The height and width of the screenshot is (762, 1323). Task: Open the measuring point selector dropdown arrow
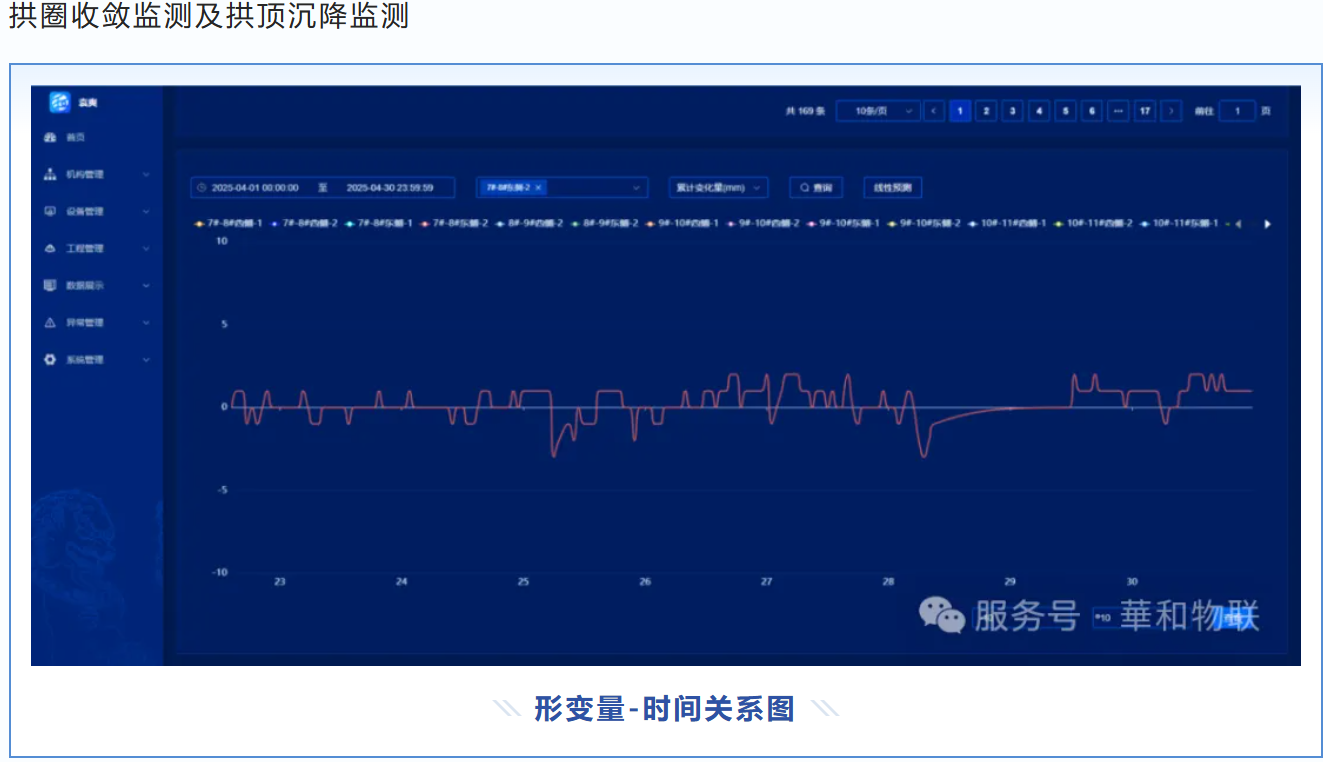pyautogui.click(x=637, y=187)
